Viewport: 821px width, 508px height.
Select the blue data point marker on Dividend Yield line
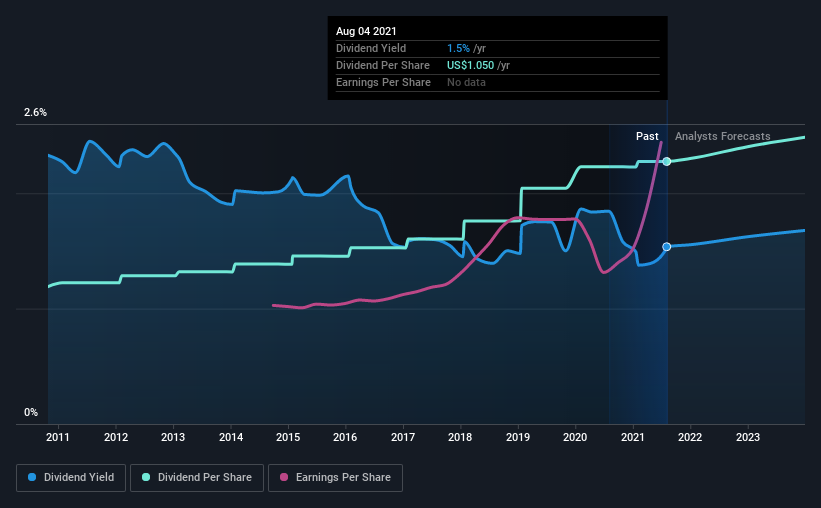[x=667, y=247]
